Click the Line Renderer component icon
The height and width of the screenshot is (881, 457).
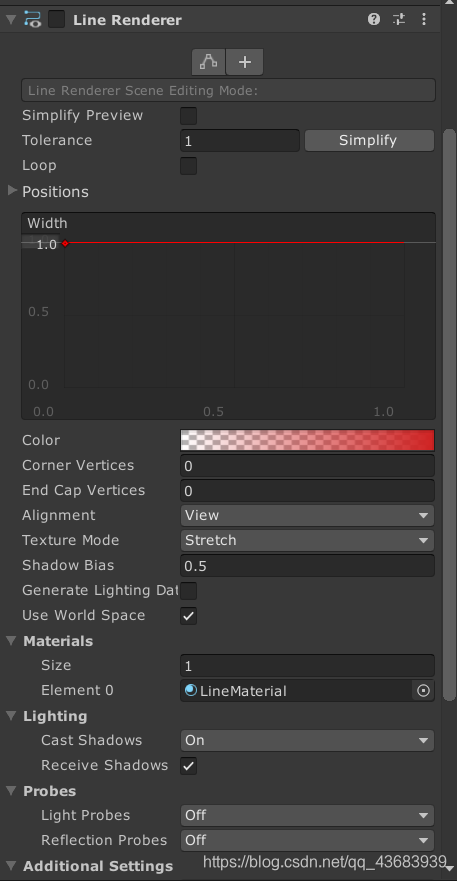(33, 20)
